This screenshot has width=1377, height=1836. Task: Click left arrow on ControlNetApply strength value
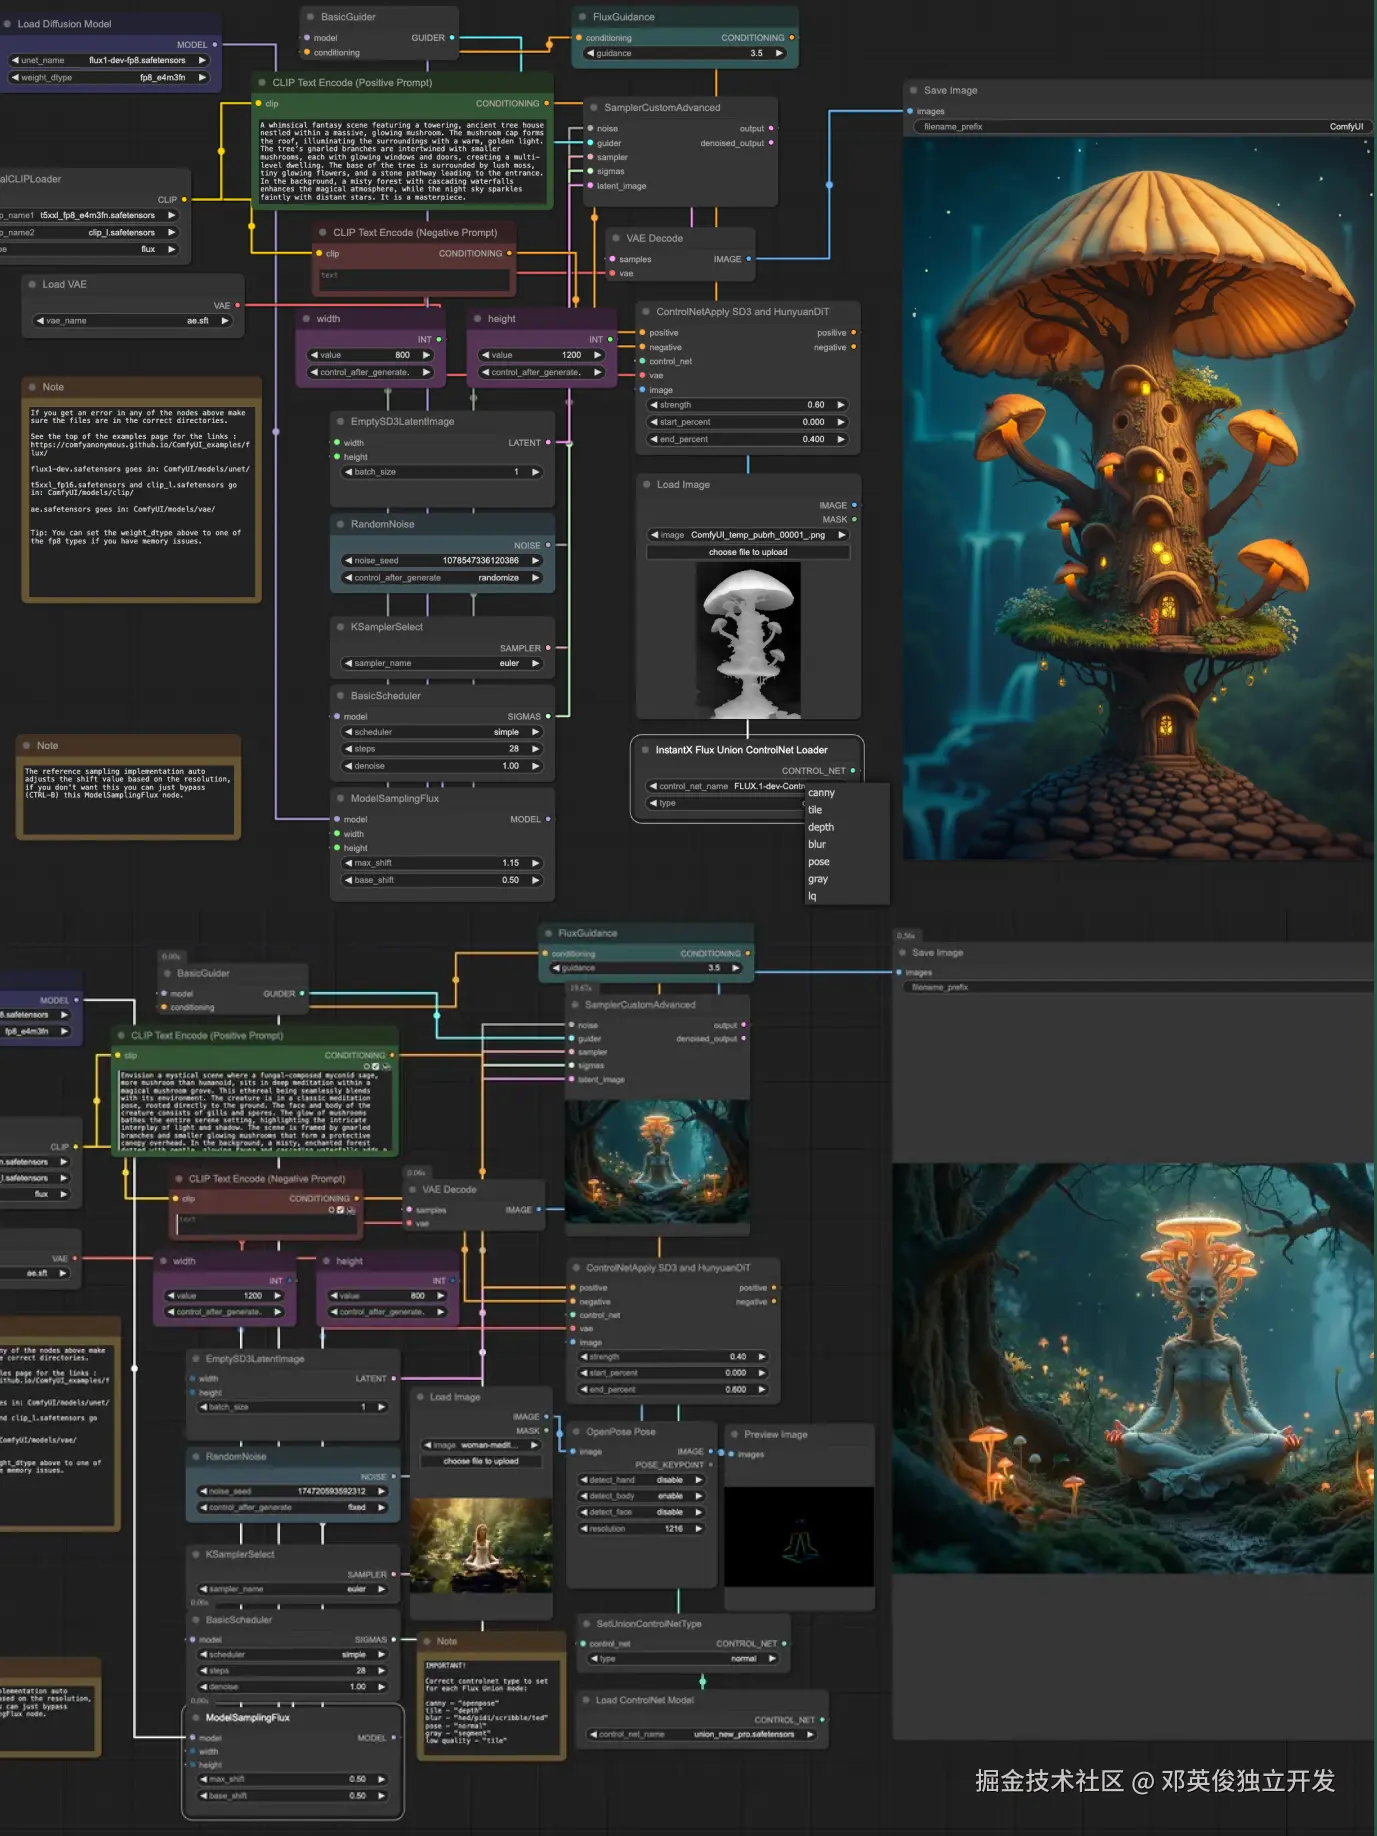(x=654, y=405)
